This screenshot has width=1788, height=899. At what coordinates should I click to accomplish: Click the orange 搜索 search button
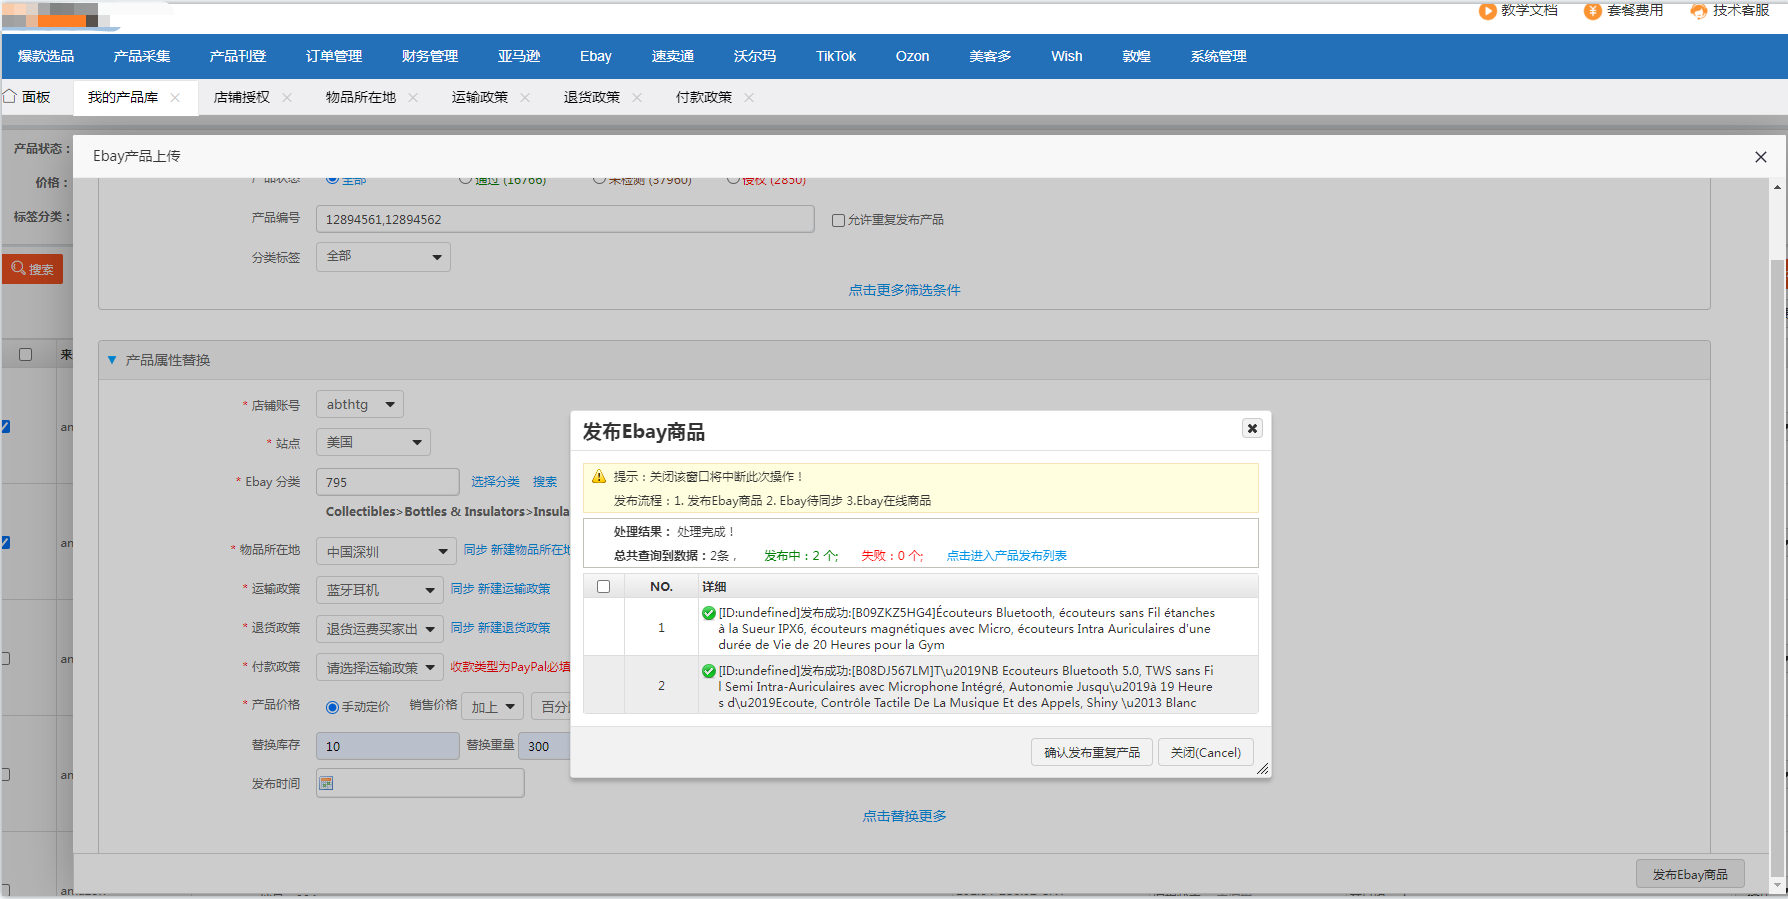point(32,269)
